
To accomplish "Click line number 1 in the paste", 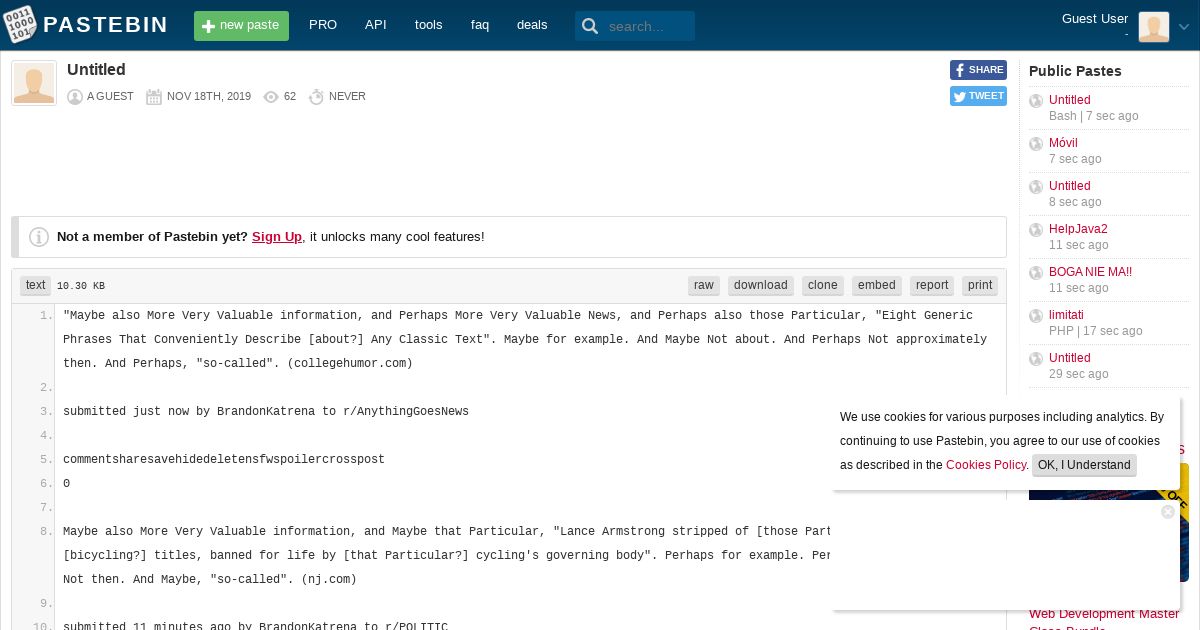I will coord(46,316).
